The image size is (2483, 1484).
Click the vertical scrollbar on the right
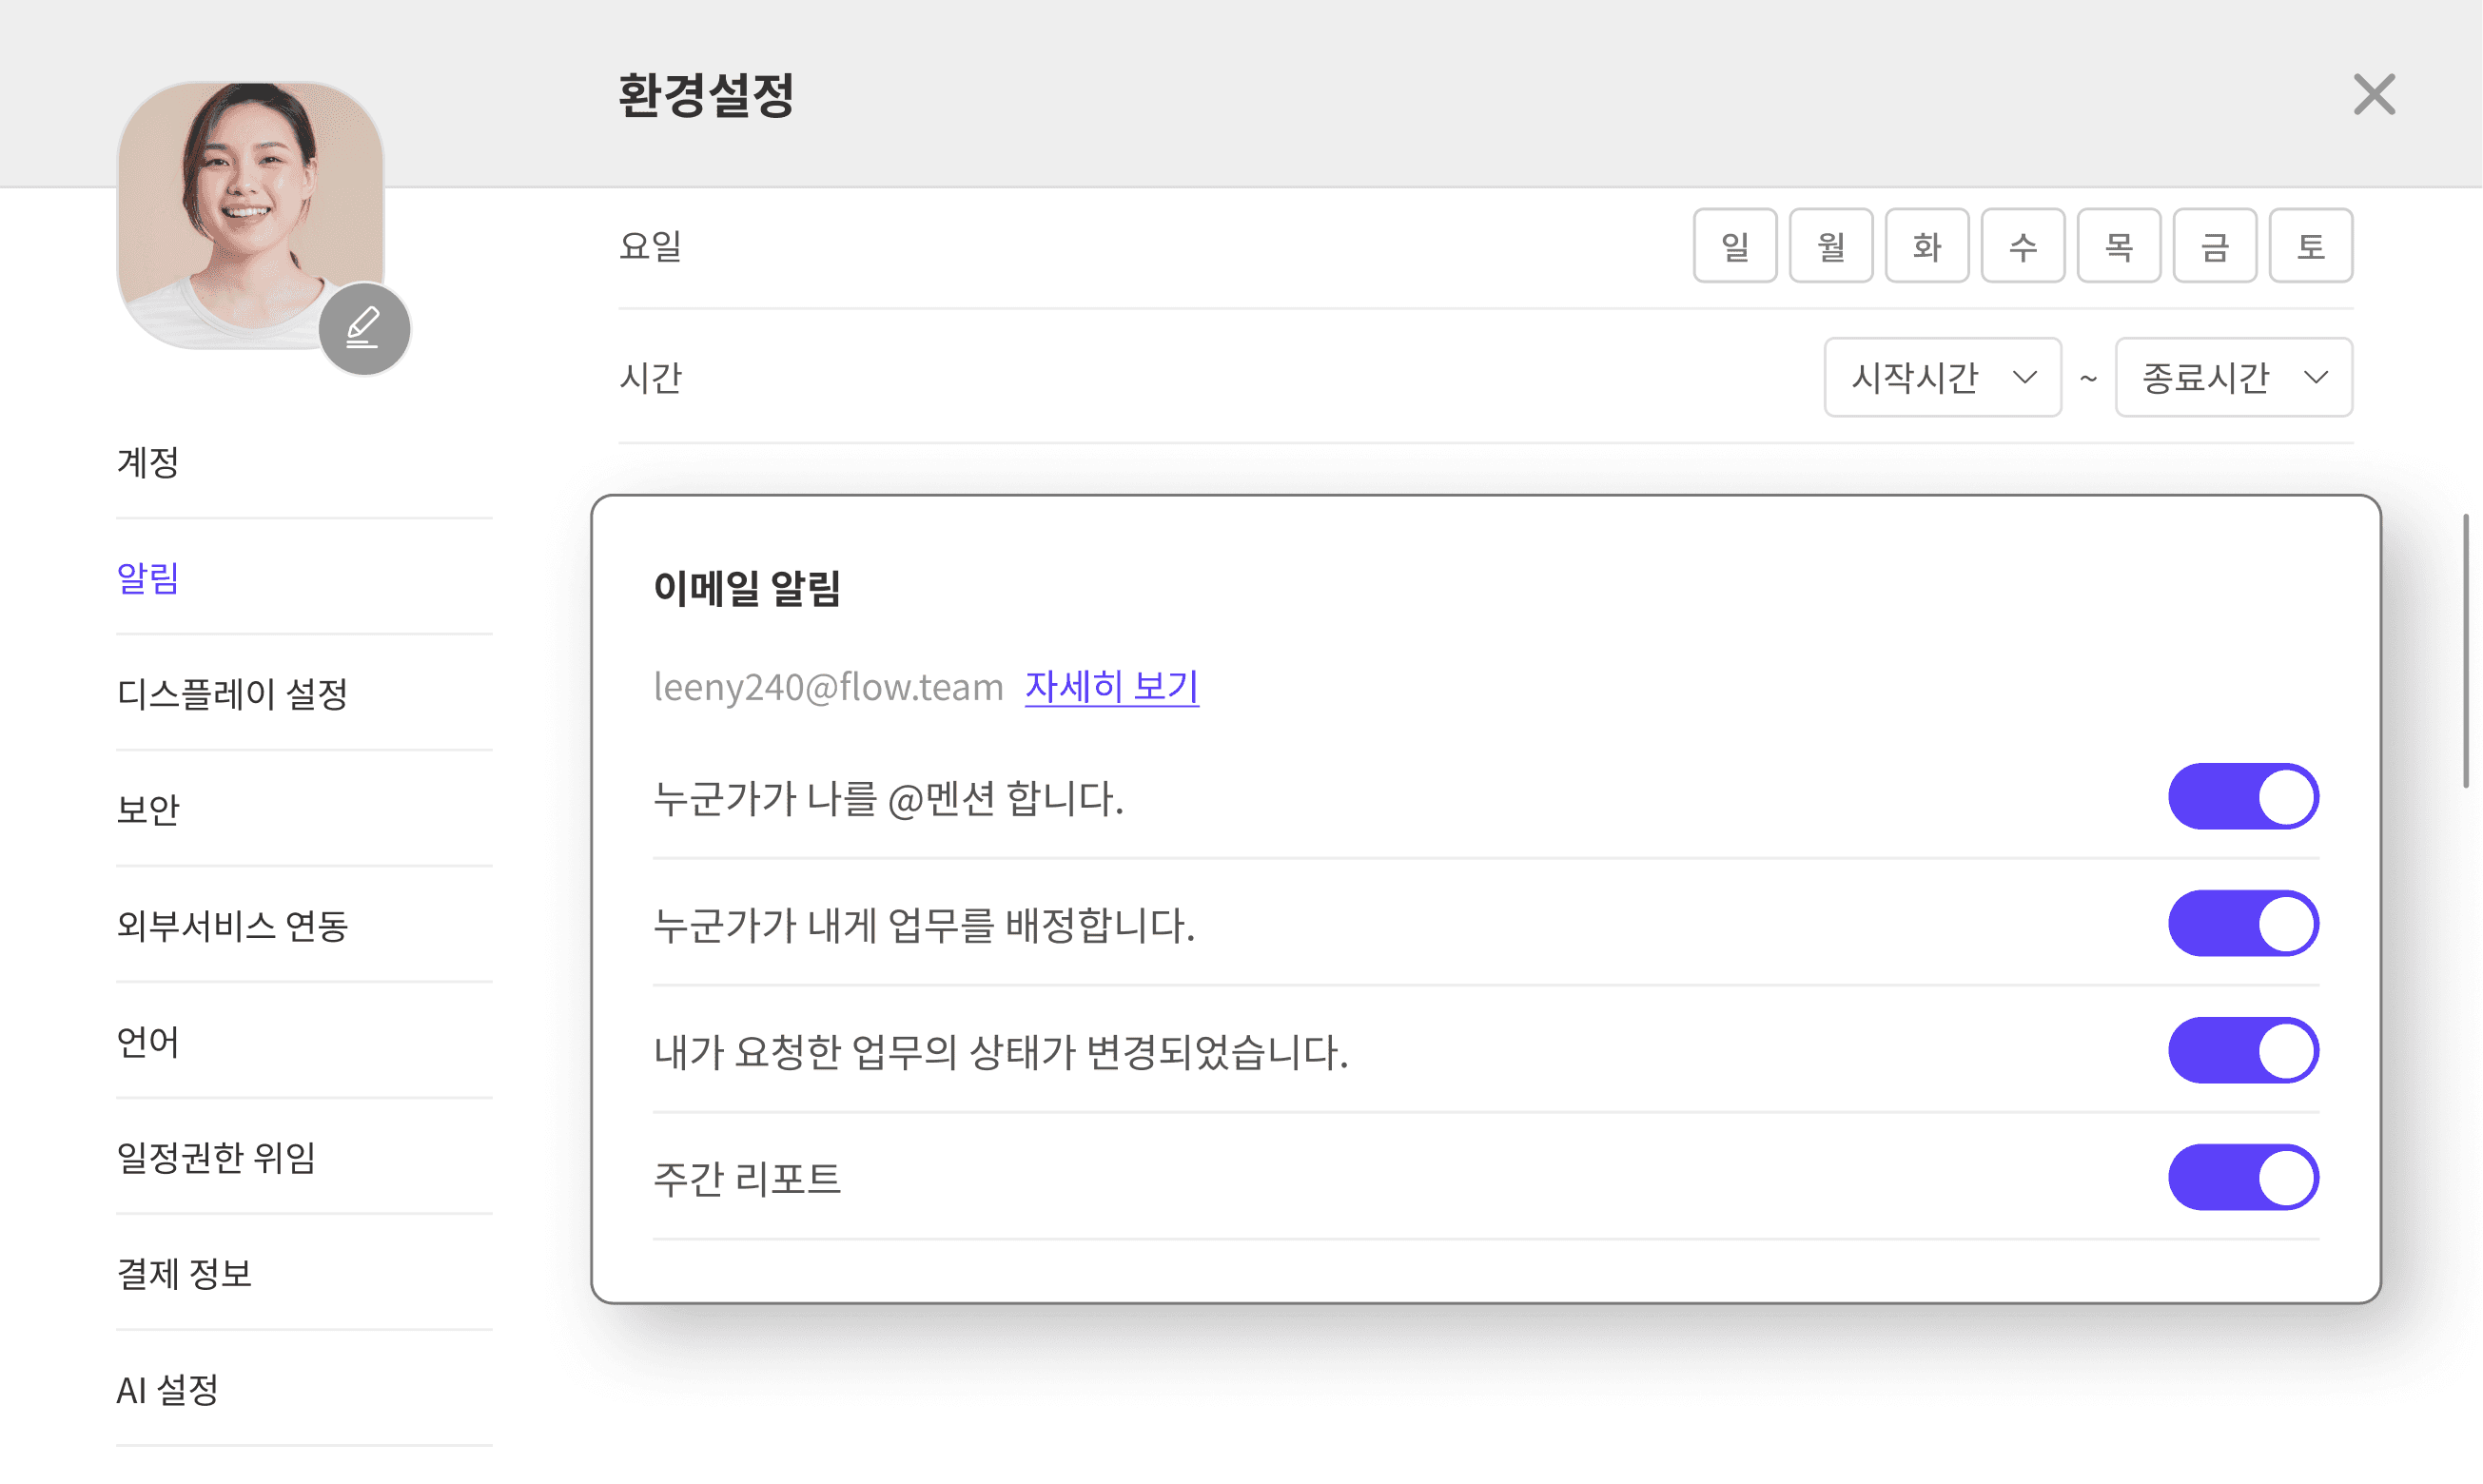coord(2465,650)
